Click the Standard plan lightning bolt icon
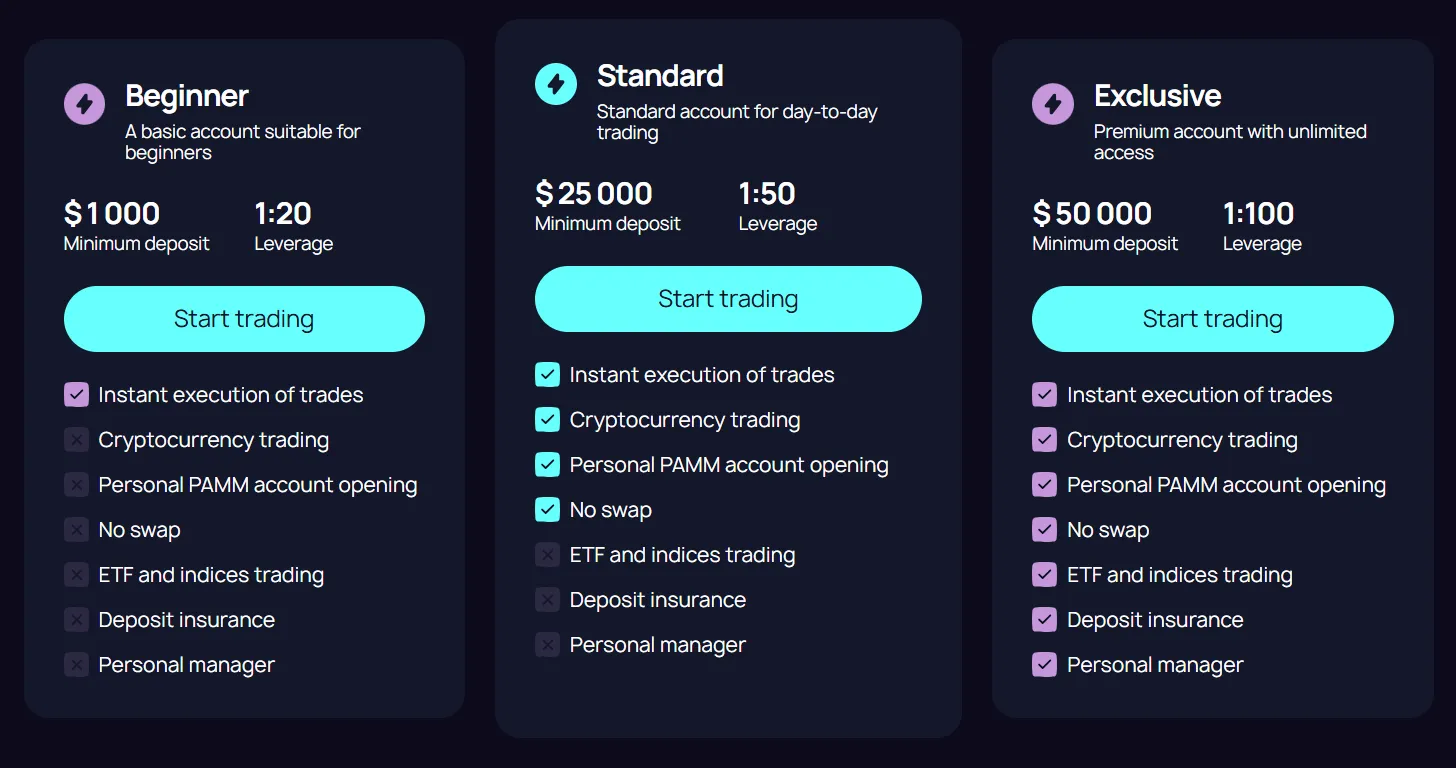This screenshot has height=768, width=1456. click(556, 84)
